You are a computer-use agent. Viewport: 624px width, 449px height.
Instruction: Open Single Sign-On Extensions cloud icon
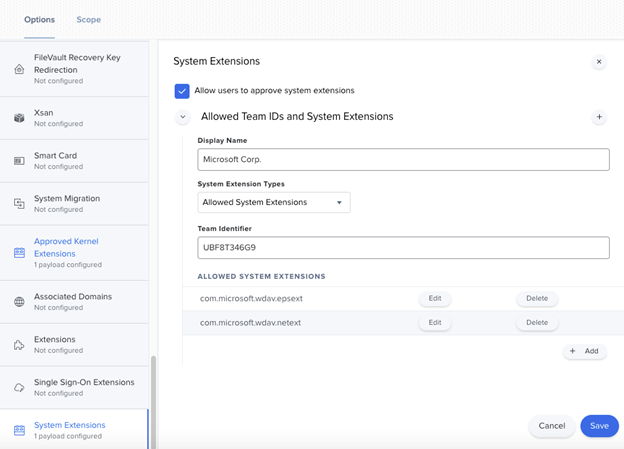point(19,387)
